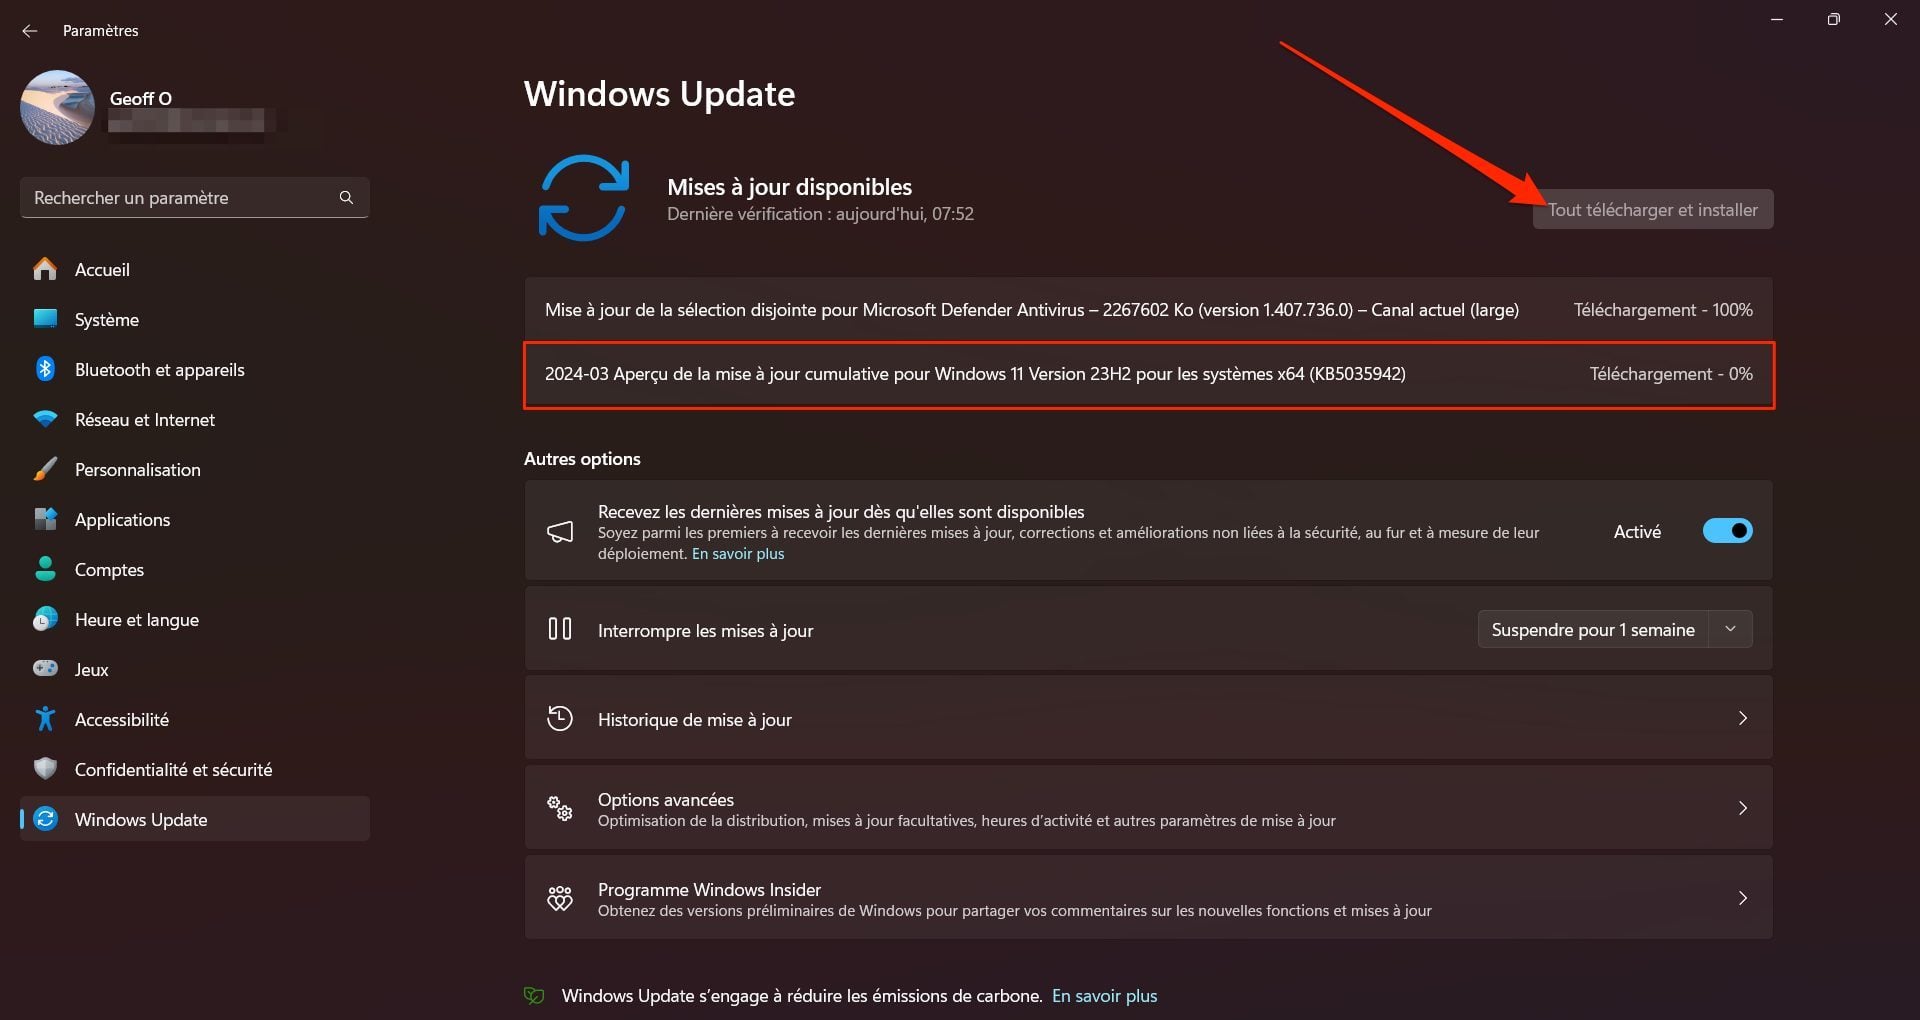Click En savoir plus about carbon emissions
This screenshot has width=1920, height=1020.
(x=1104, y=996)
